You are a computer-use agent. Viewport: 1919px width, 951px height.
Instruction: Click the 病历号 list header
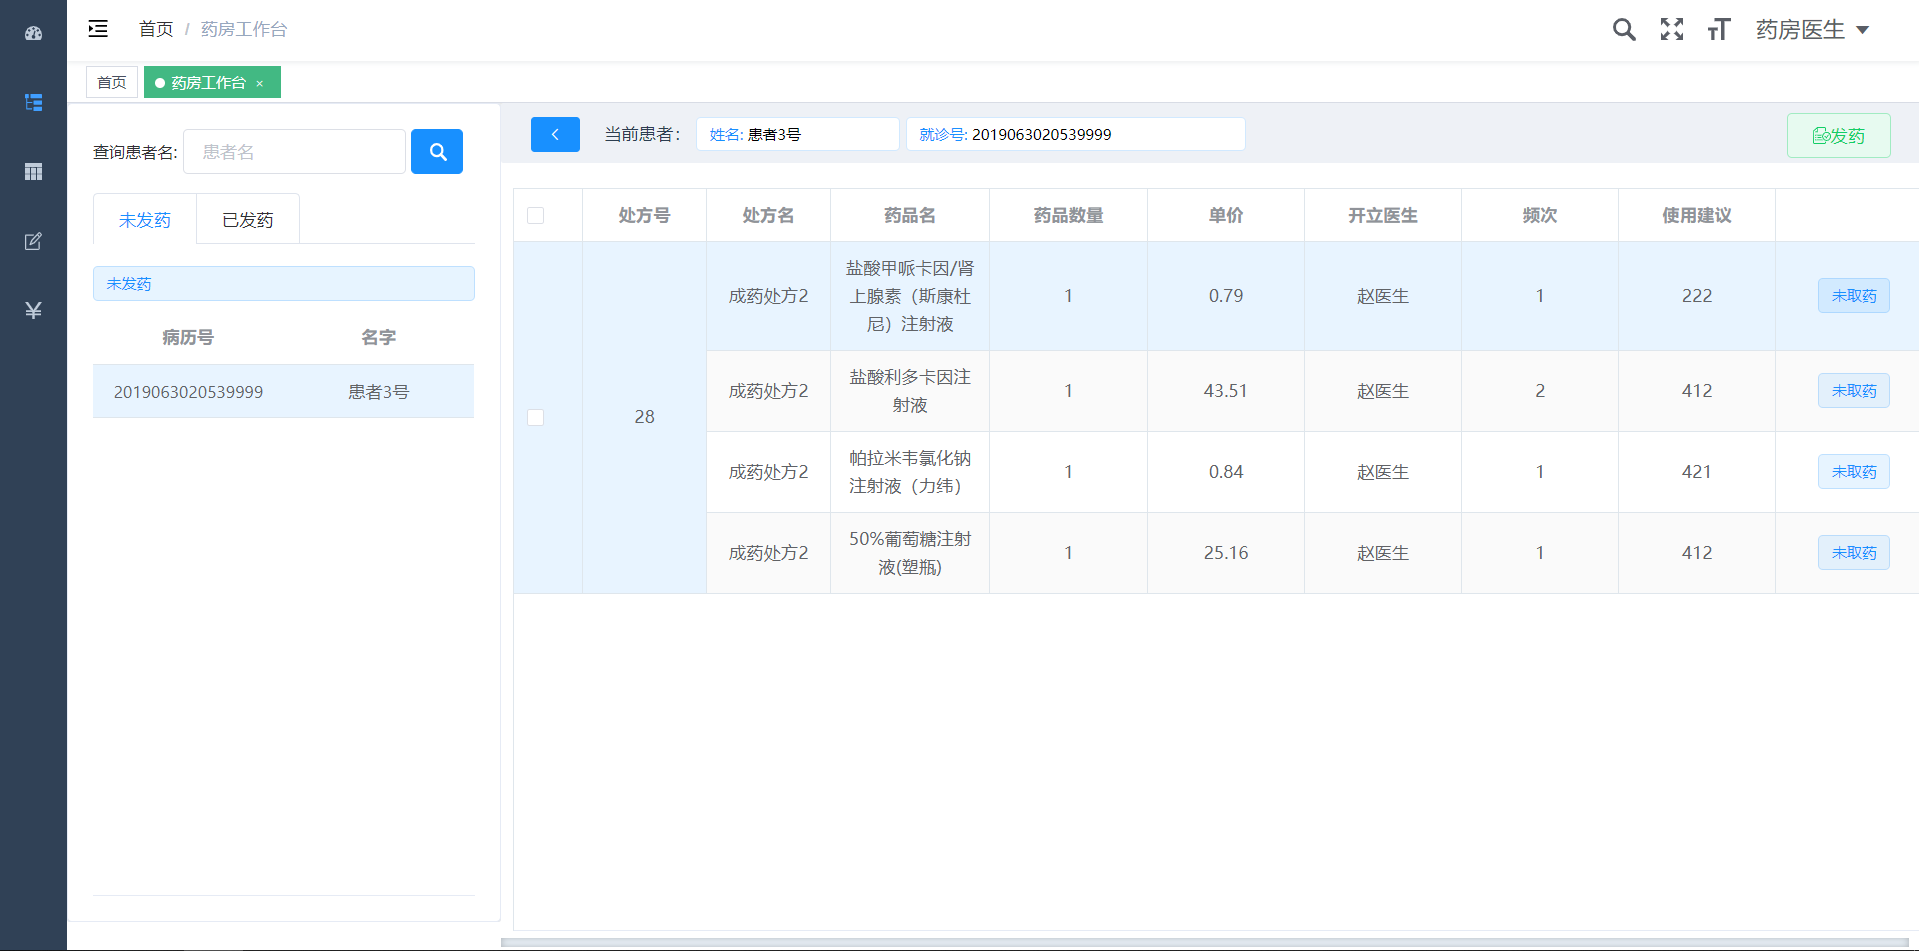tap(188, 338)
